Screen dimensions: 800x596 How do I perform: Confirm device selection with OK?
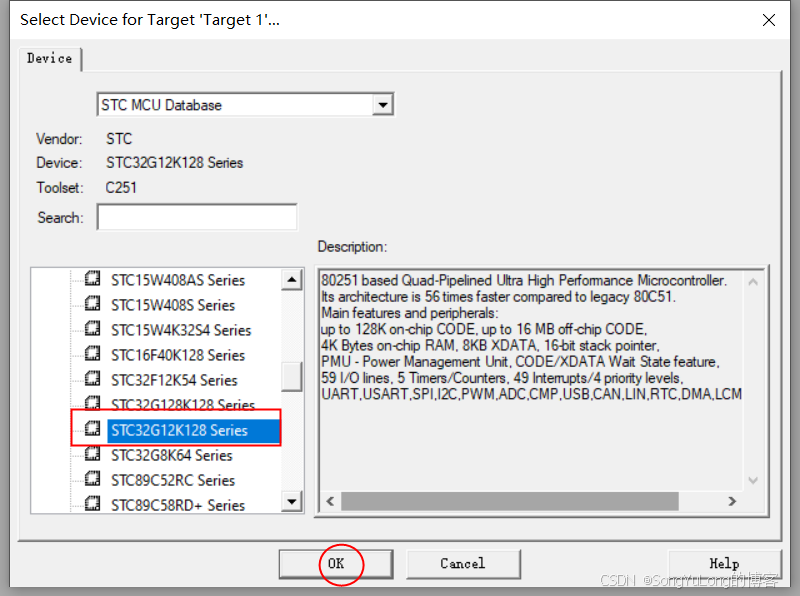pyautogui.click(x=336, y=564)
